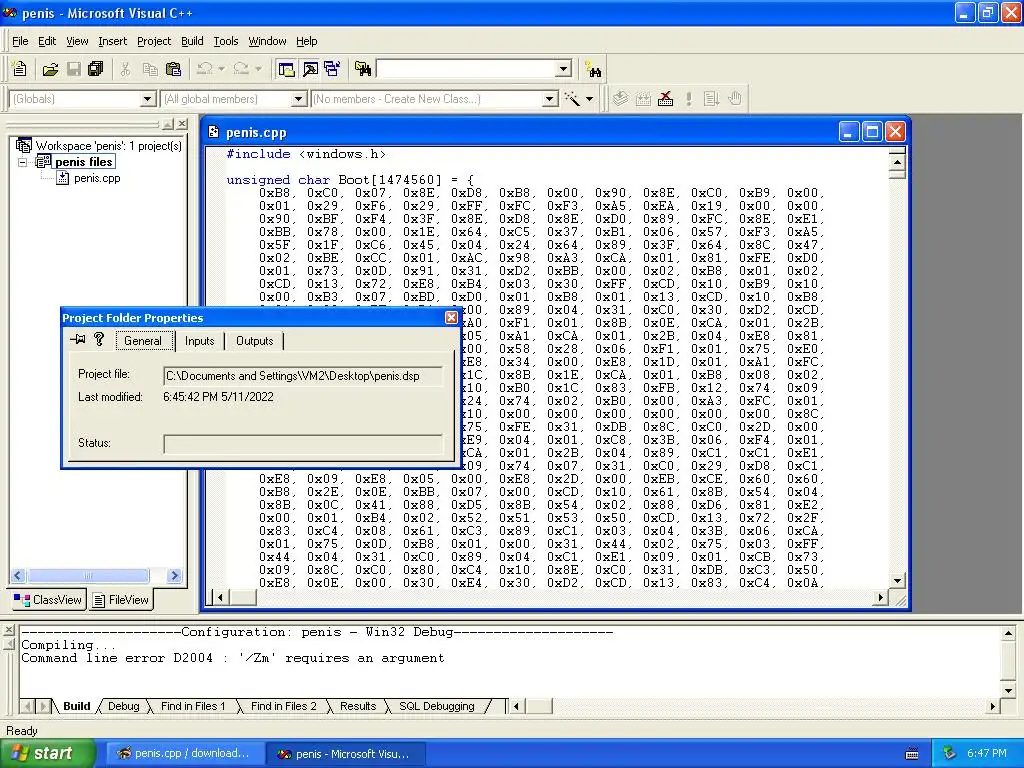Open the Build menu
This screenshot has height=768, width=1024.
(x=192, y=41)
